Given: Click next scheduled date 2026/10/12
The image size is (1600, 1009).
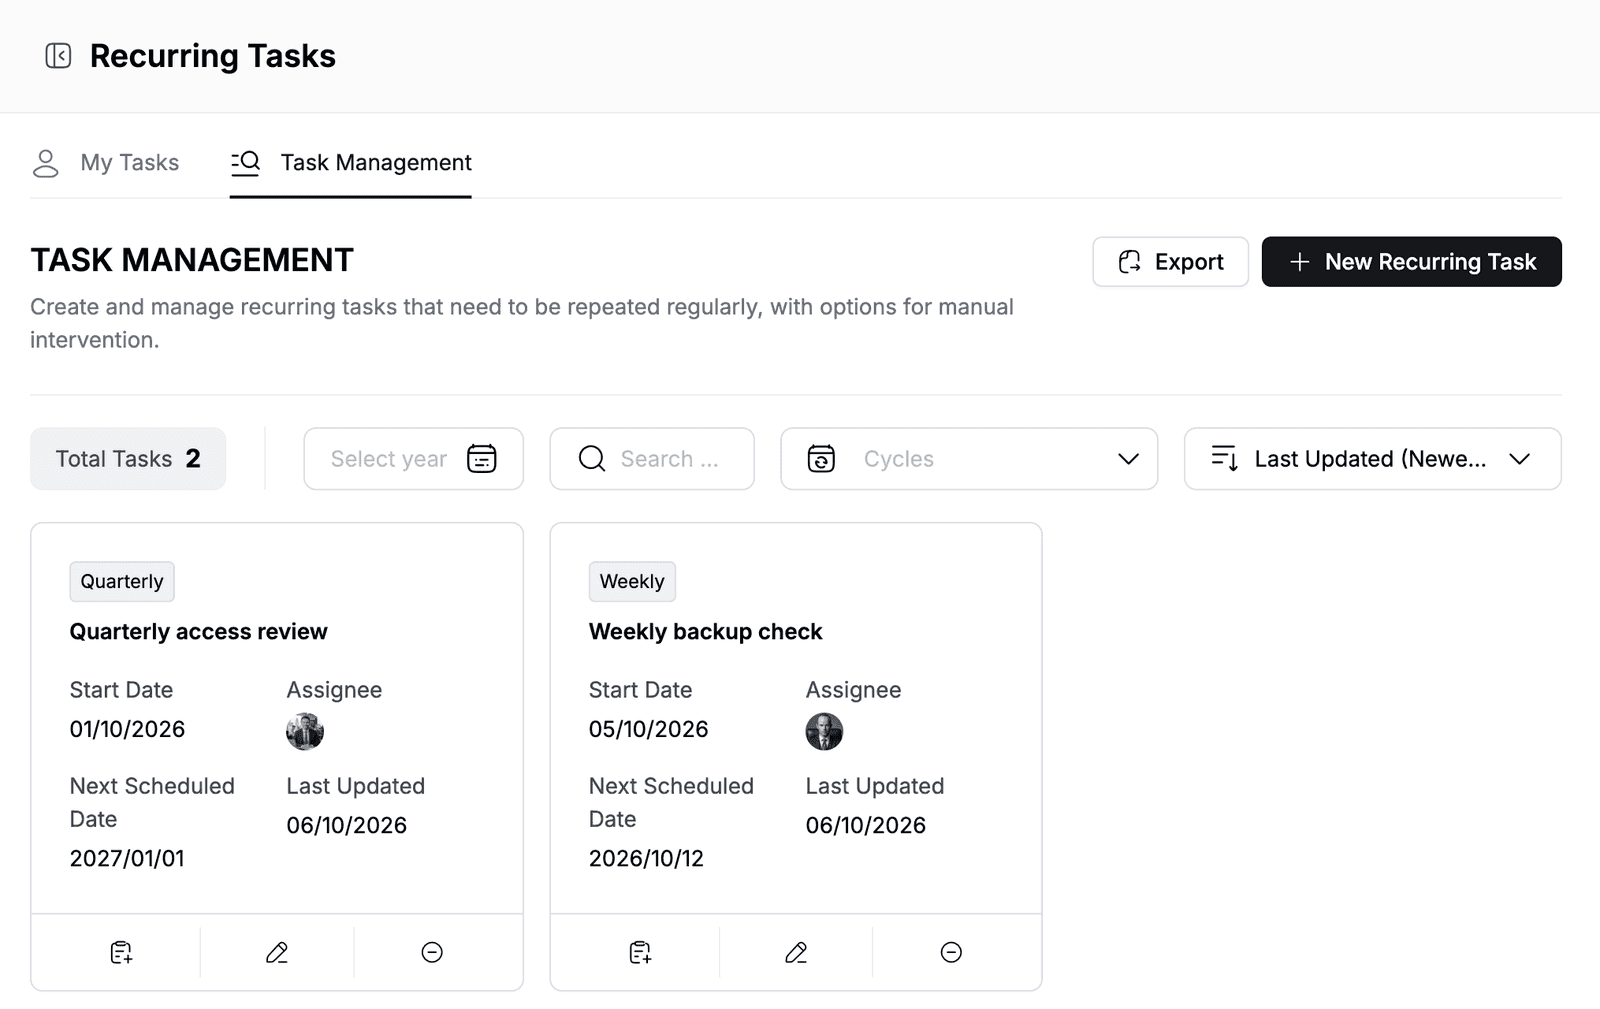Looking at the screenshot, I should tap(646, 858).
